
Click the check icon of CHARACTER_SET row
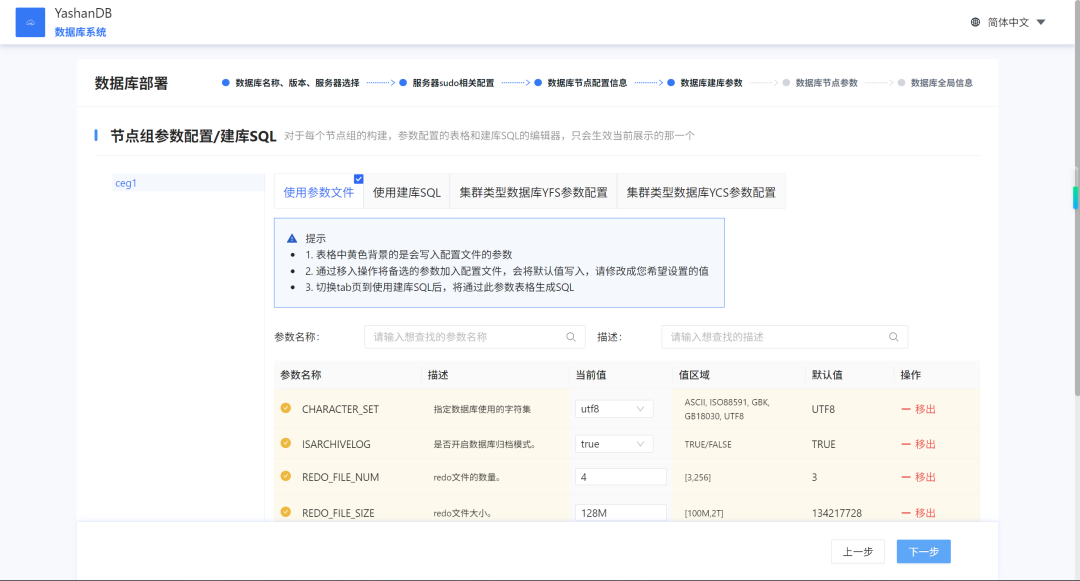[x=286, y=408]
